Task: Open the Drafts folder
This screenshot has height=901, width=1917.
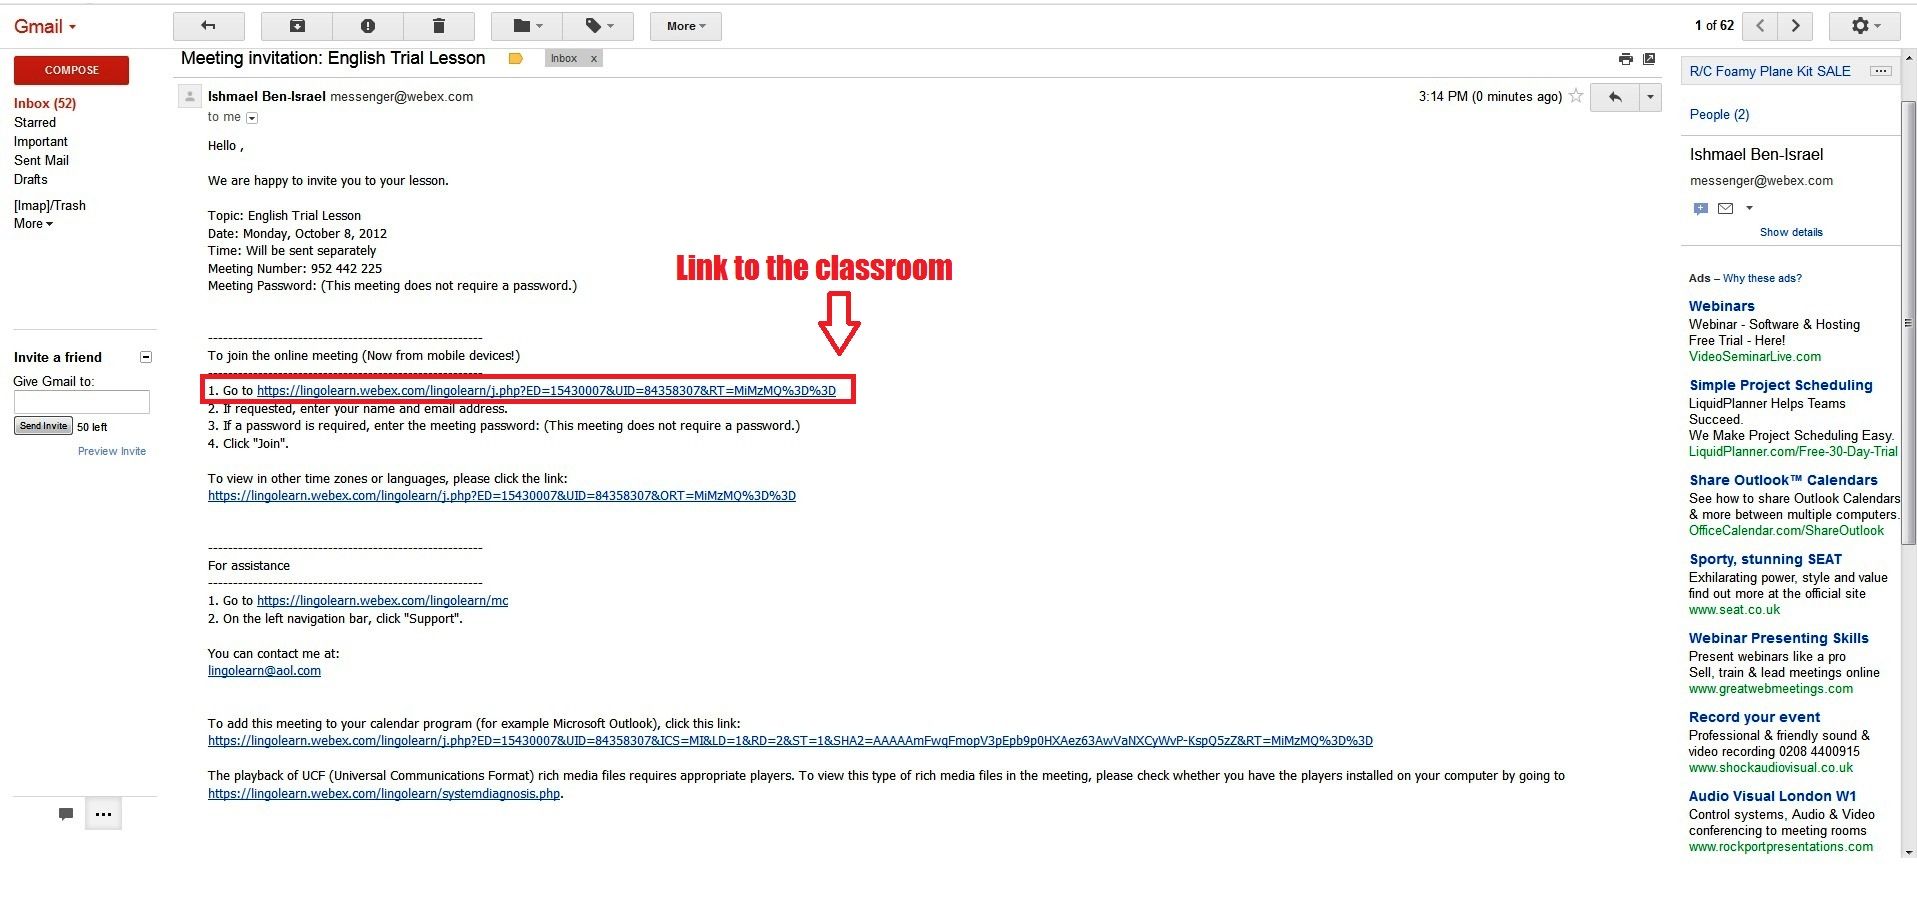Action: click(x=31, y=179)
